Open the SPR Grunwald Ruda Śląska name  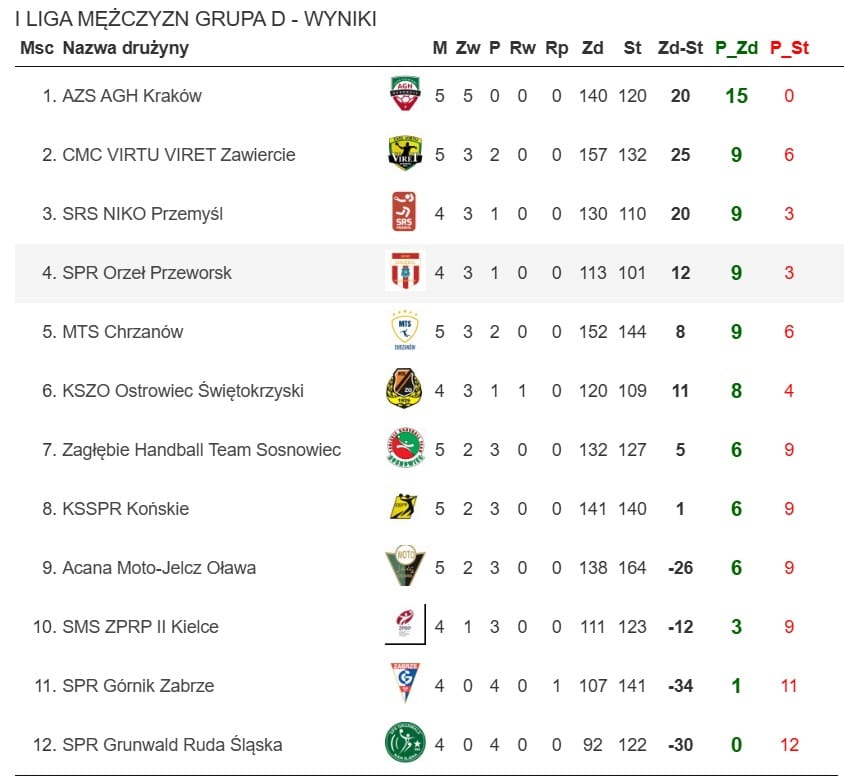(172, 745)
